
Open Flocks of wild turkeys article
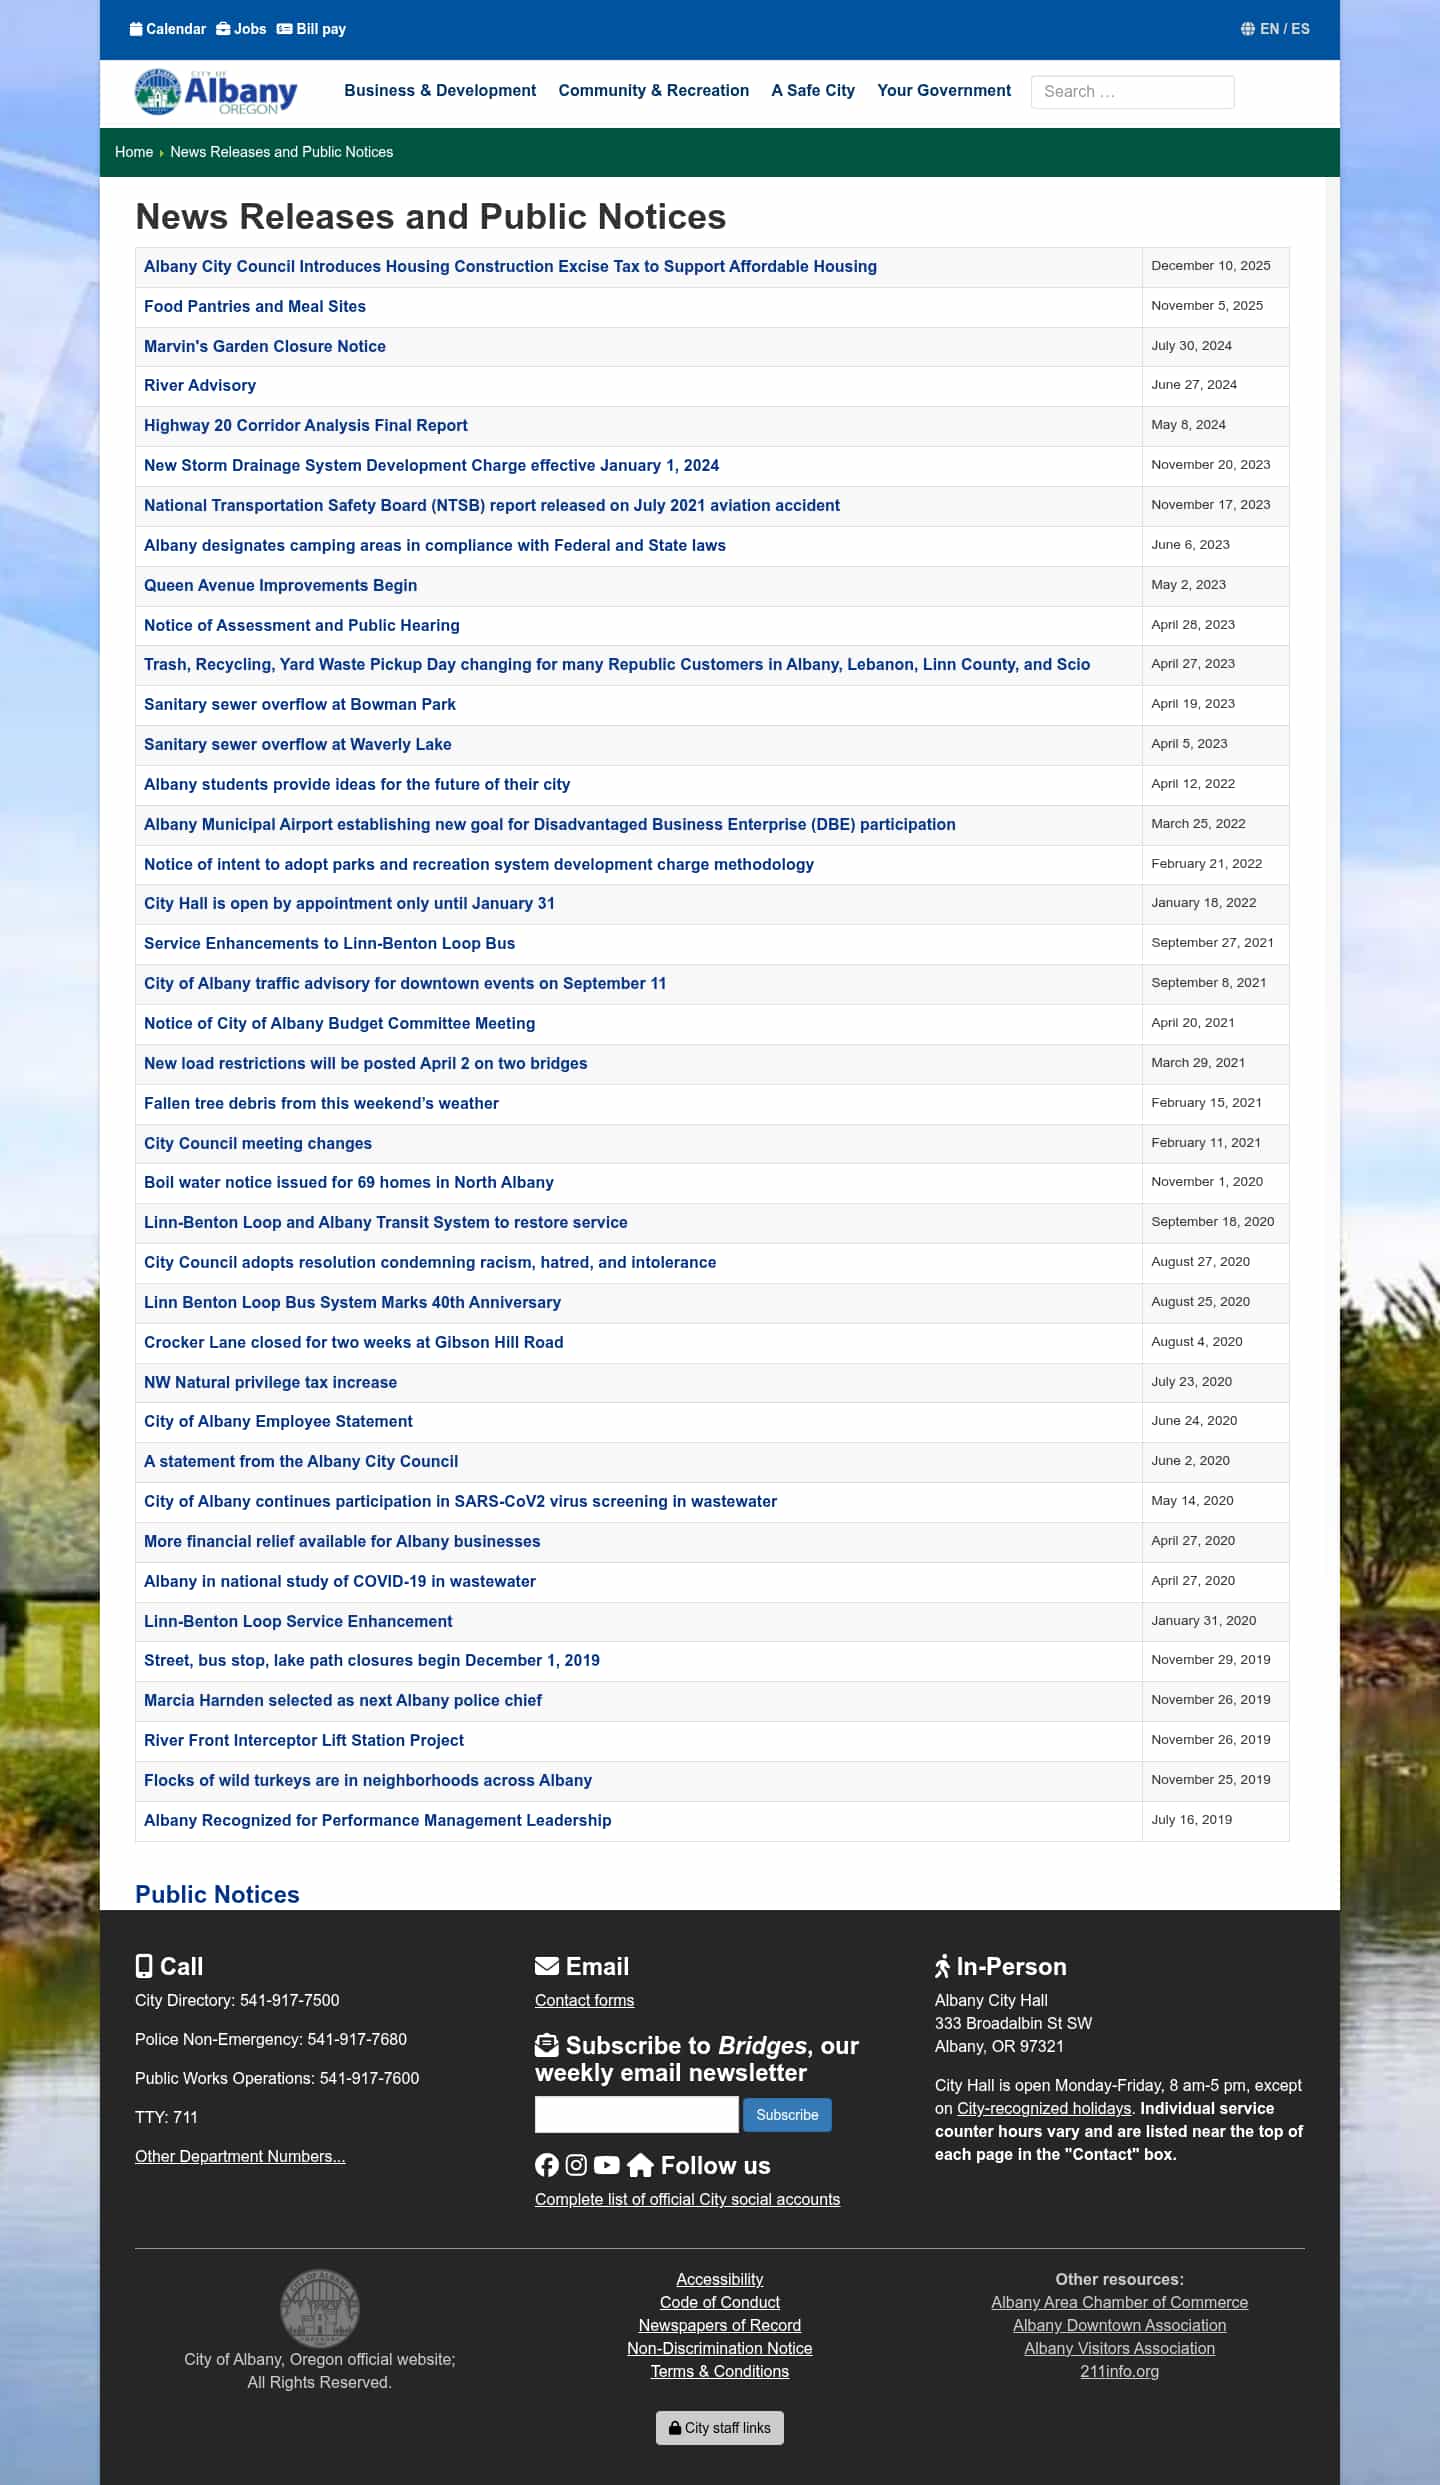(368, 1780)
